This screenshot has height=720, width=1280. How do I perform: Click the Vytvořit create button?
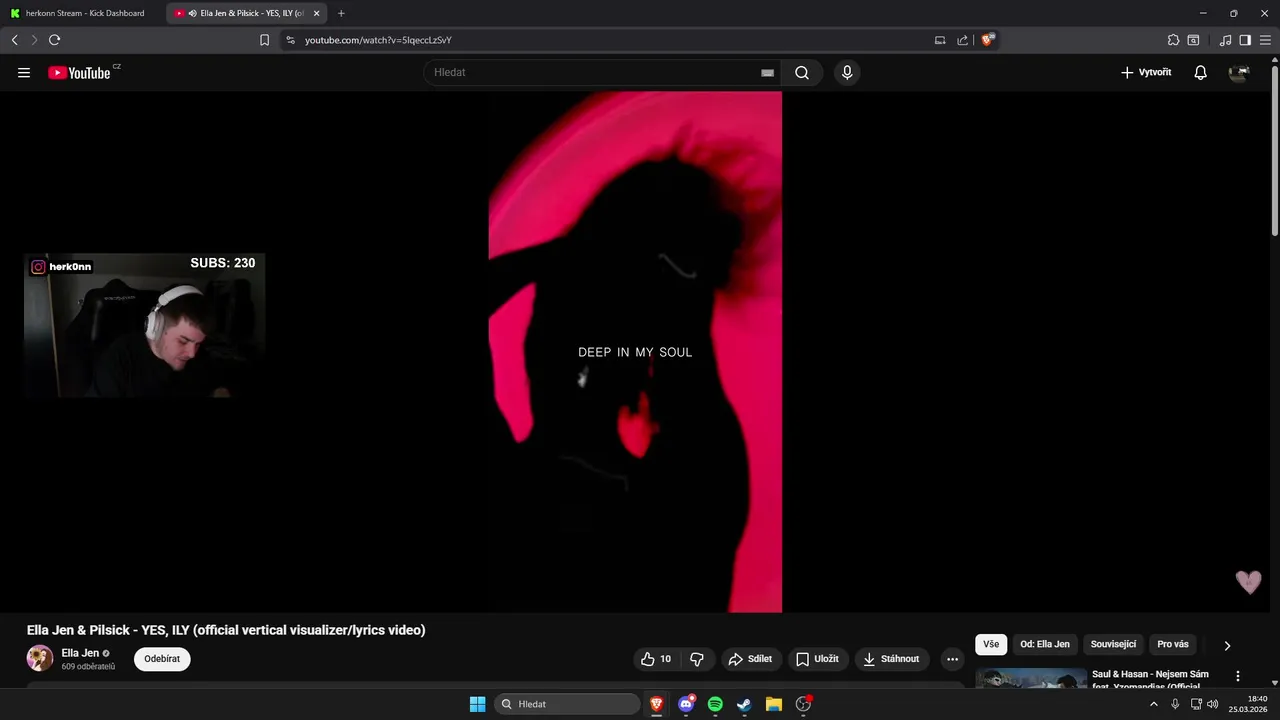pos(1146,73)
